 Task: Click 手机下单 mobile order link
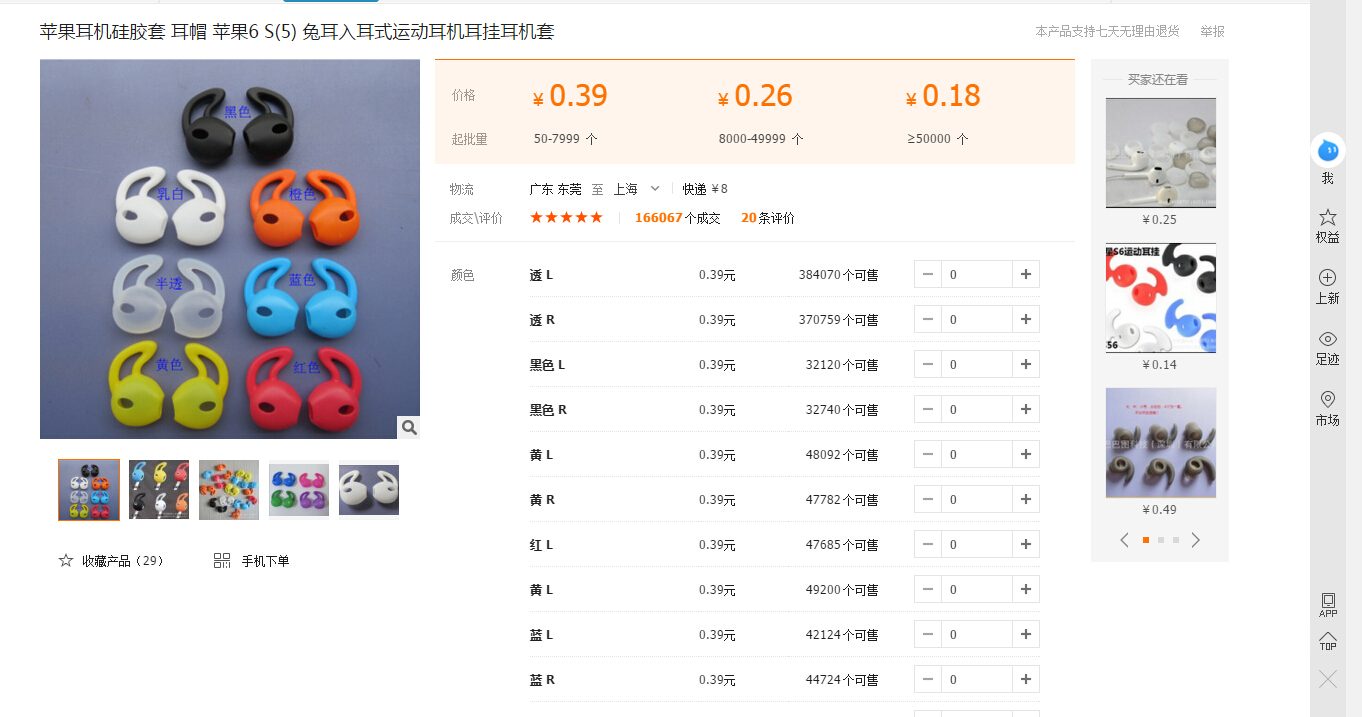tap(265, 561)
